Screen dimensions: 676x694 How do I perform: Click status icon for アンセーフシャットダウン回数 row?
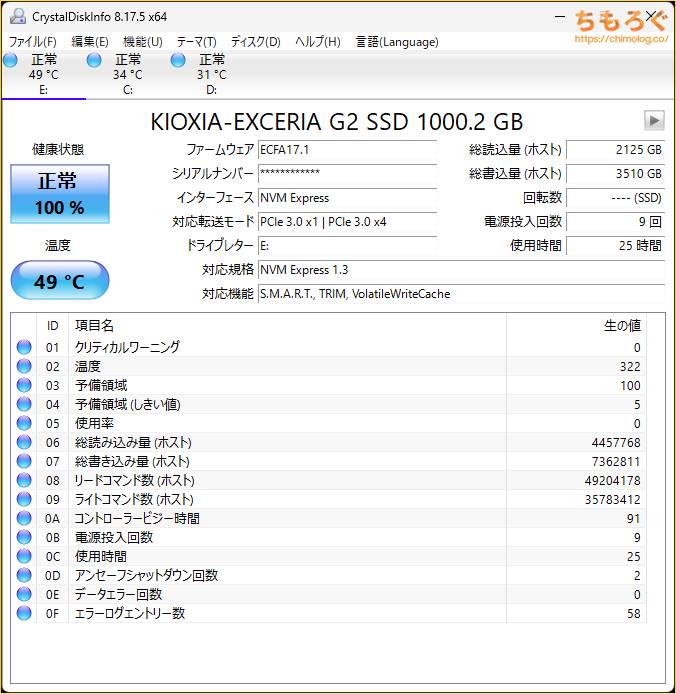[x=24, y=575]
